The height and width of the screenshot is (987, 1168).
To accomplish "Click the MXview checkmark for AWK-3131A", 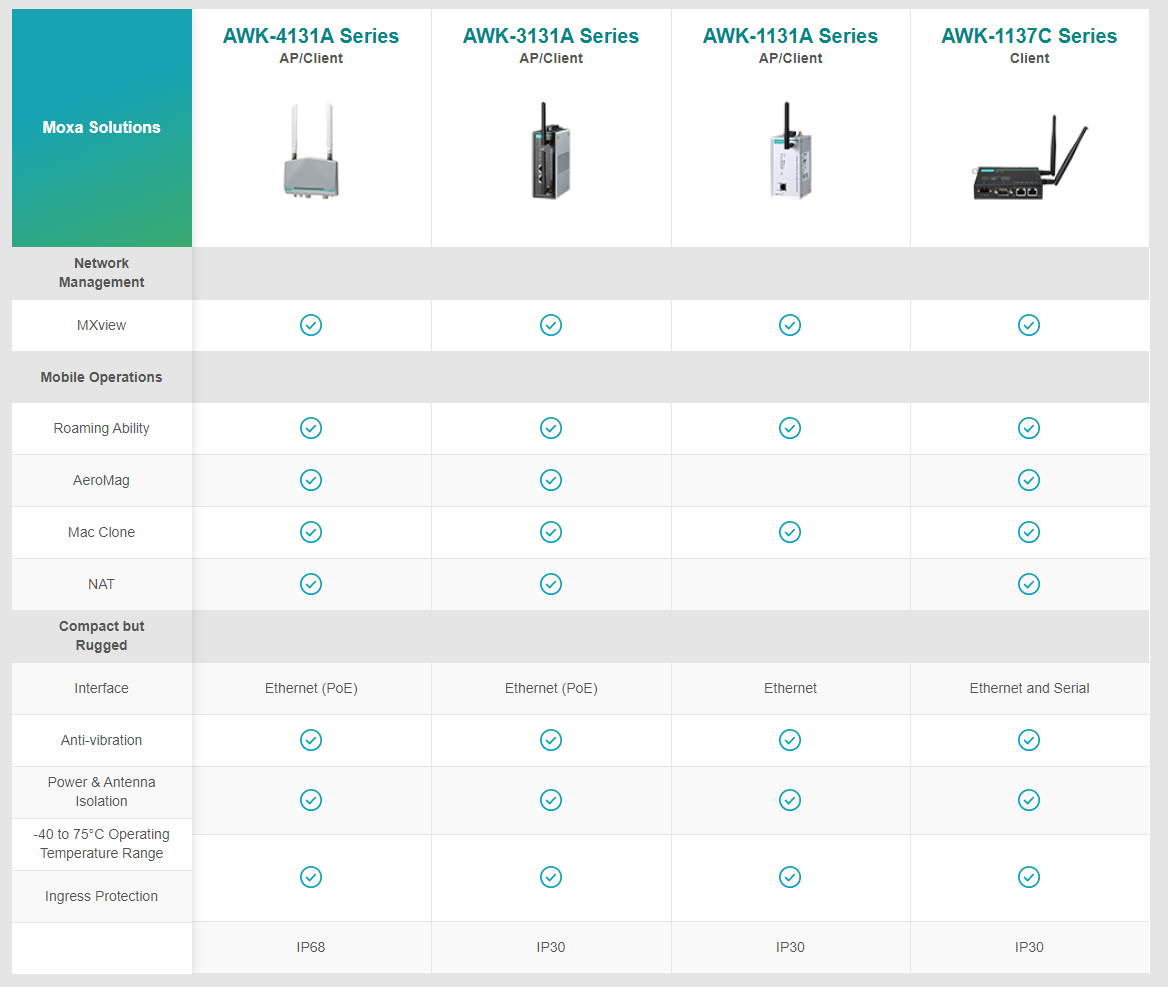I will click(550, 326).
